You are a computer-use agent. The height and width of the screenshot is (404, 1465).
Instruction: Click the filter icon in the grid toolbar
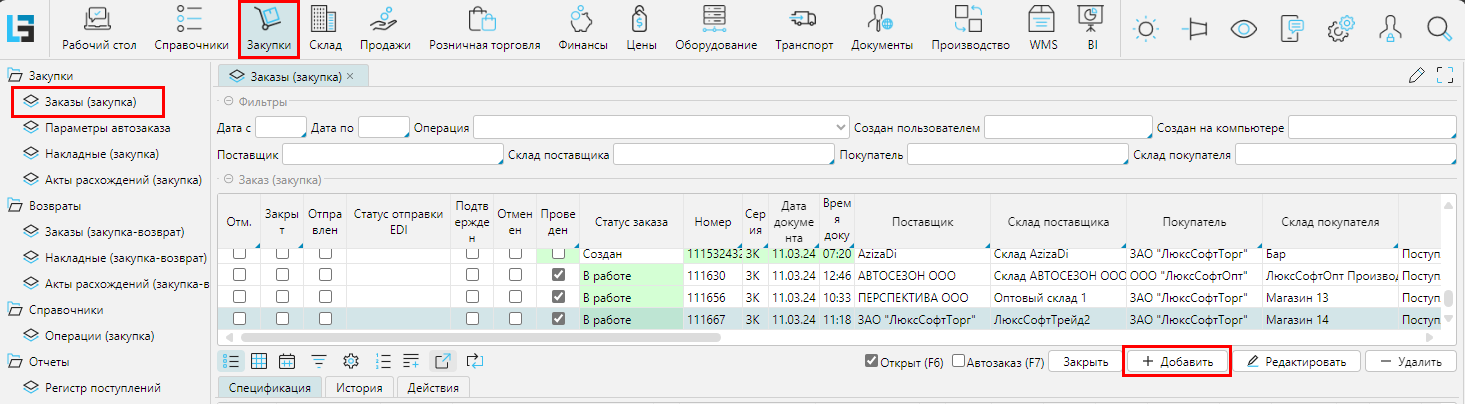(320, 361)
